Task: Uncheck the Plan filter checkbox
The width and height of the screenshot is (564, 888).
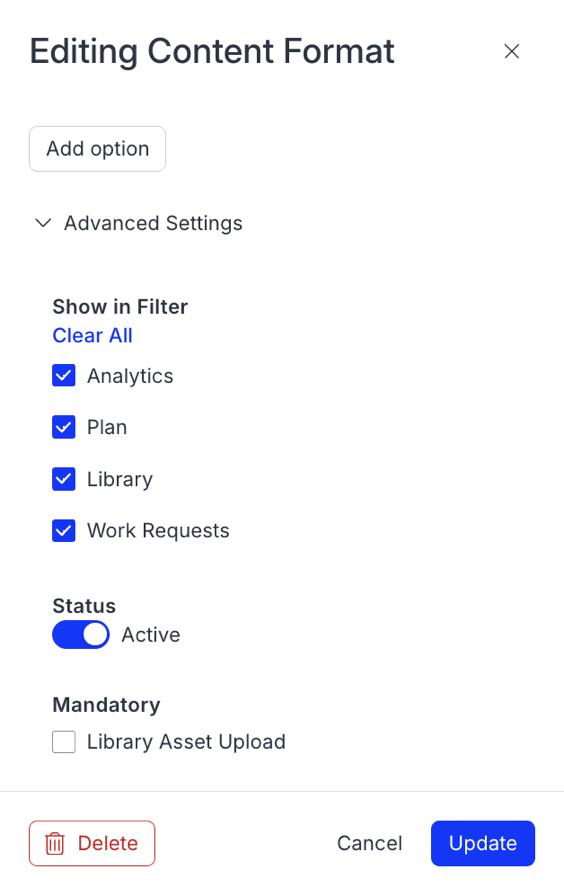Action: tap(64, 427)
